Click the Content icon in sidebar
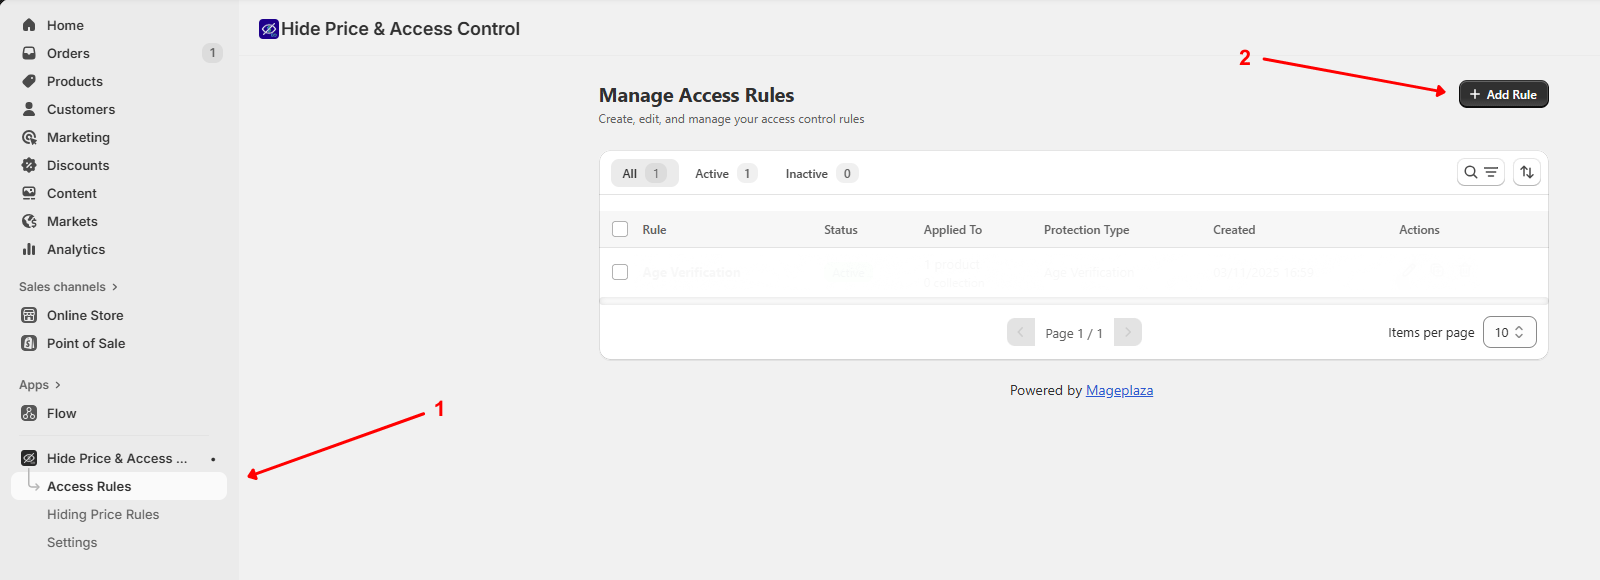This screenshot has height=580, width=1600. point(29,193)
